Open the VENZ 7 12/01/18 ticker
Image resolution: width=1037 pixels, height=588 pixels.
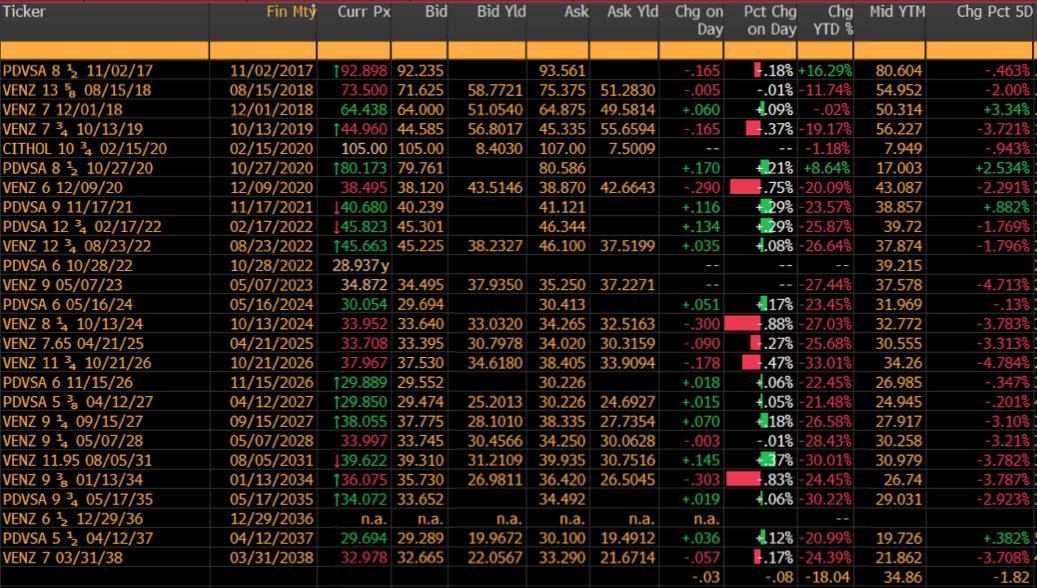[62, 110]
